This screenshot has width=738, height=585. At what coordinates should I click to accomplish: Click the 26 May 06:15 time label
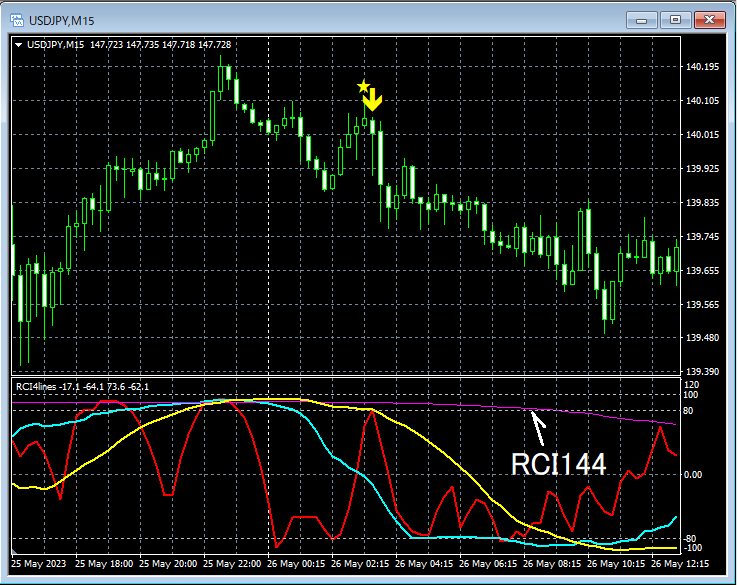488,563
